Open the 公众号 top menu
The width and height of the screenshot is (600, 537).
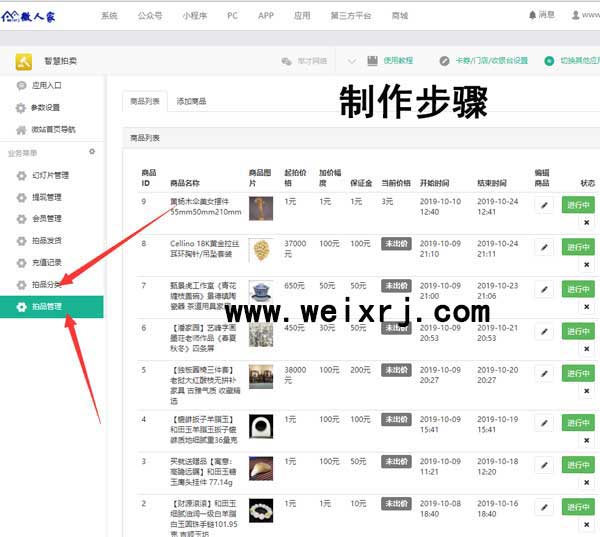point(150,16)
